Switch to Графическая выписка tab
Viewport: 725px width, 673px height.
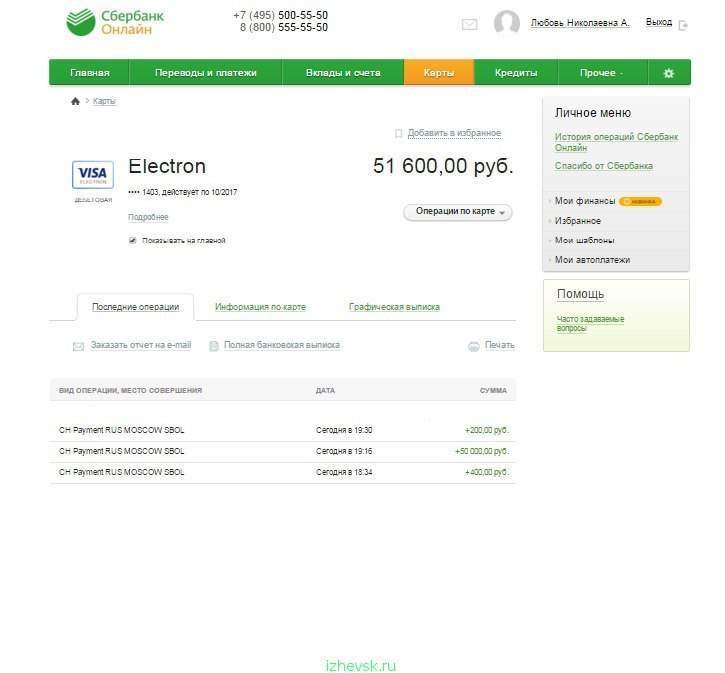(394, 307)
